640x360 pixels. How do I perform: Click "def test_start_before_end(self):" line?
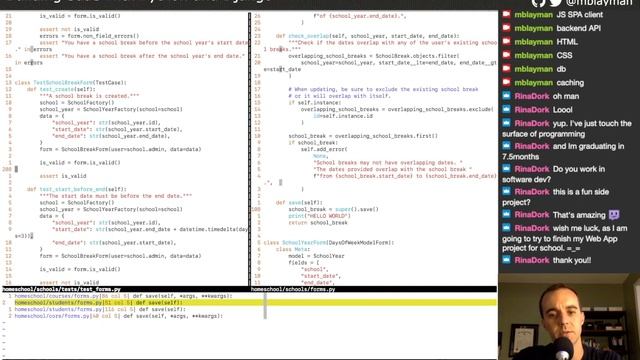pos(77,189)
